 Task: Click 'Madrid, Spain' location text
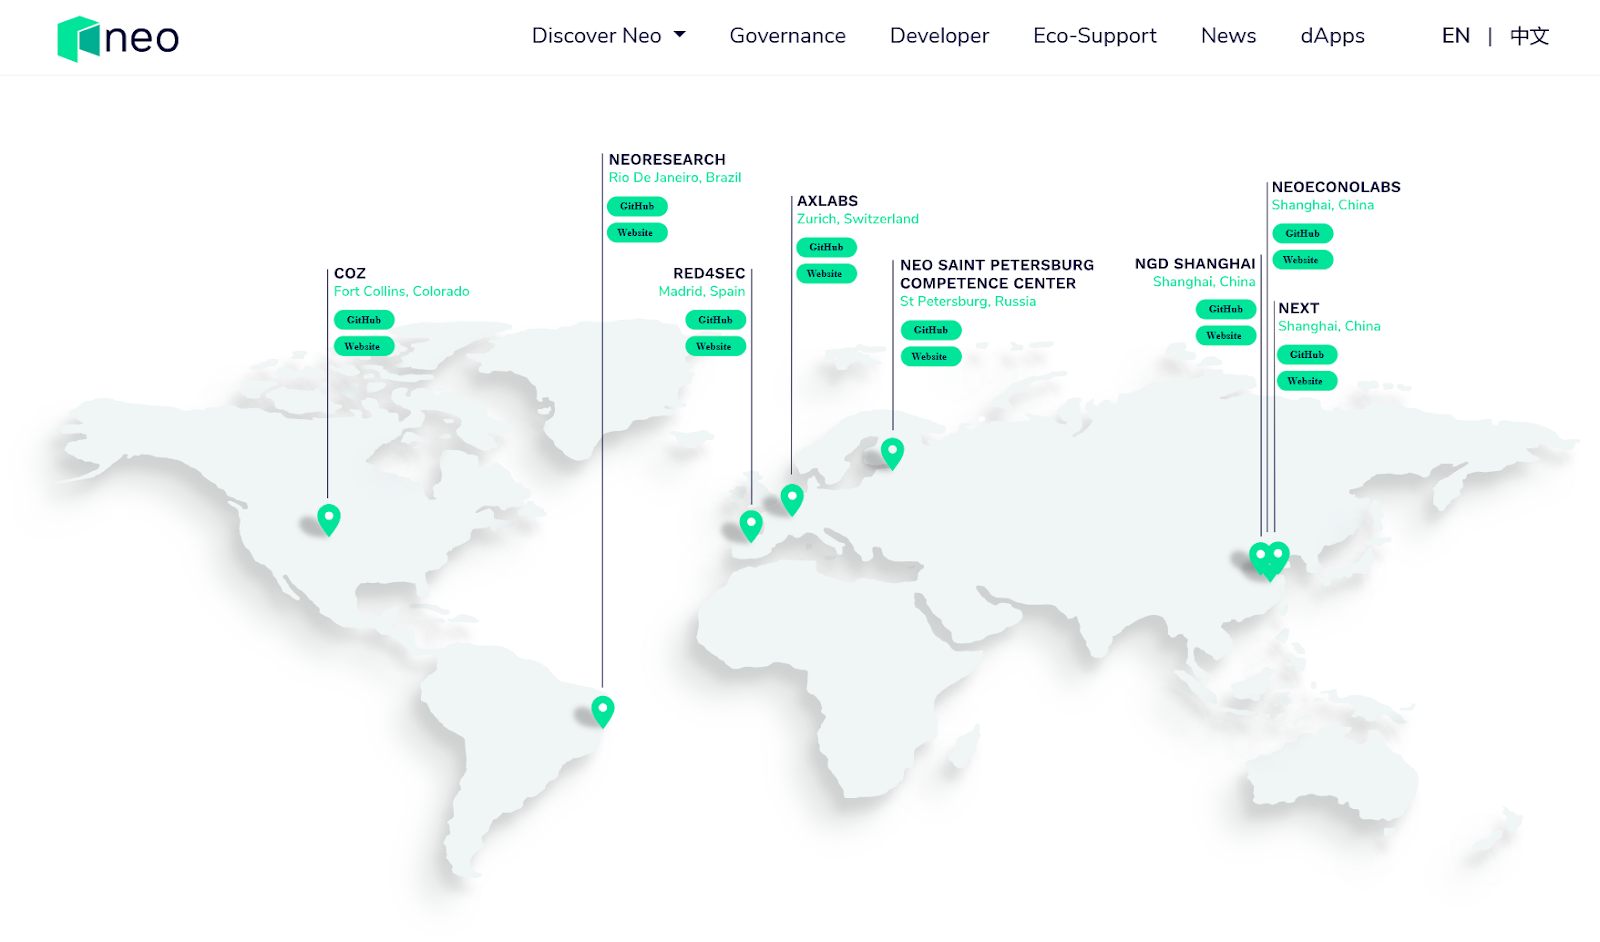[x=702, y=291]
